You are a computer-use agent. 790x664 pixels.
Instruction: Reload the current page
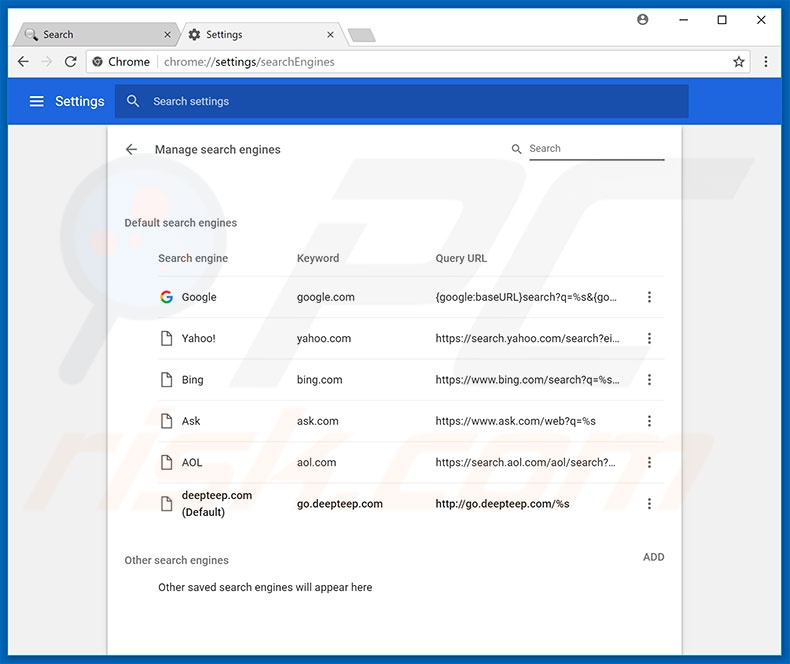tap(71, 61)
